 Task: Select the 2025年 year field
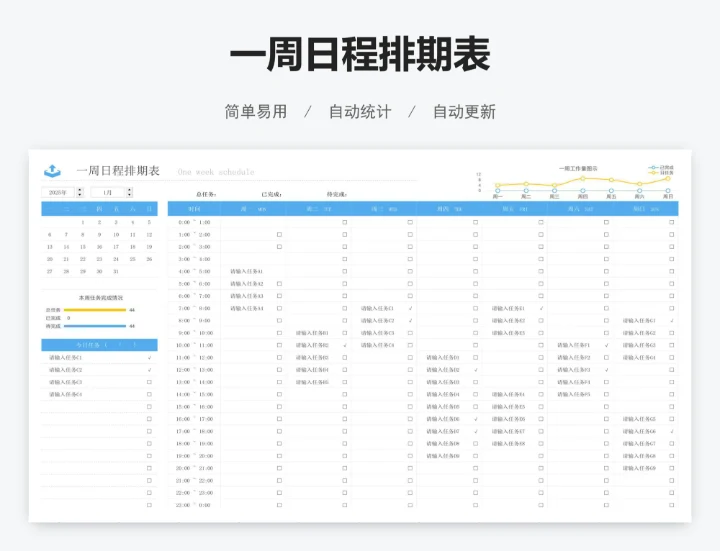[58, 192]
